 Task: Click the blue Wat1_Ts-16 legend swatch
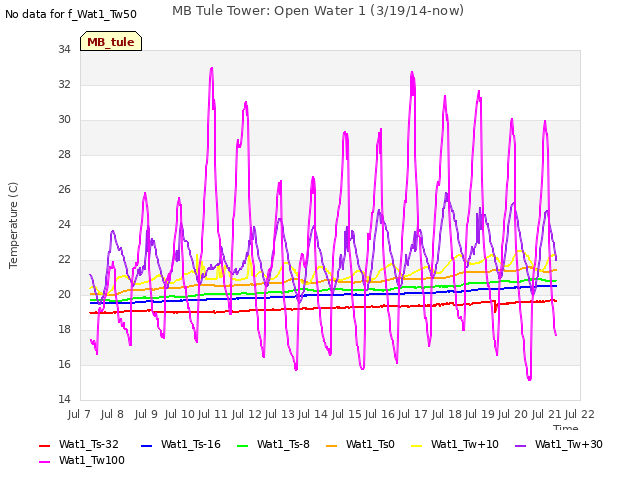click(147, 446)
